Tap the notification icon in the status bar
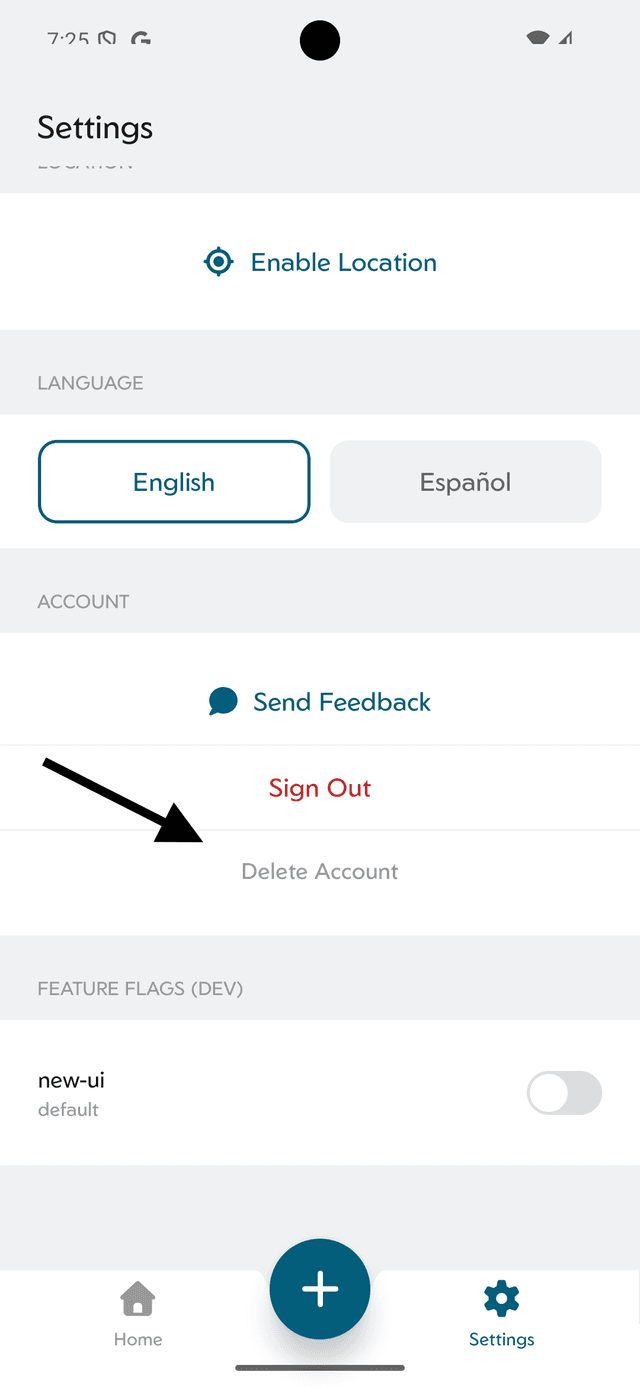 (109, 38)
